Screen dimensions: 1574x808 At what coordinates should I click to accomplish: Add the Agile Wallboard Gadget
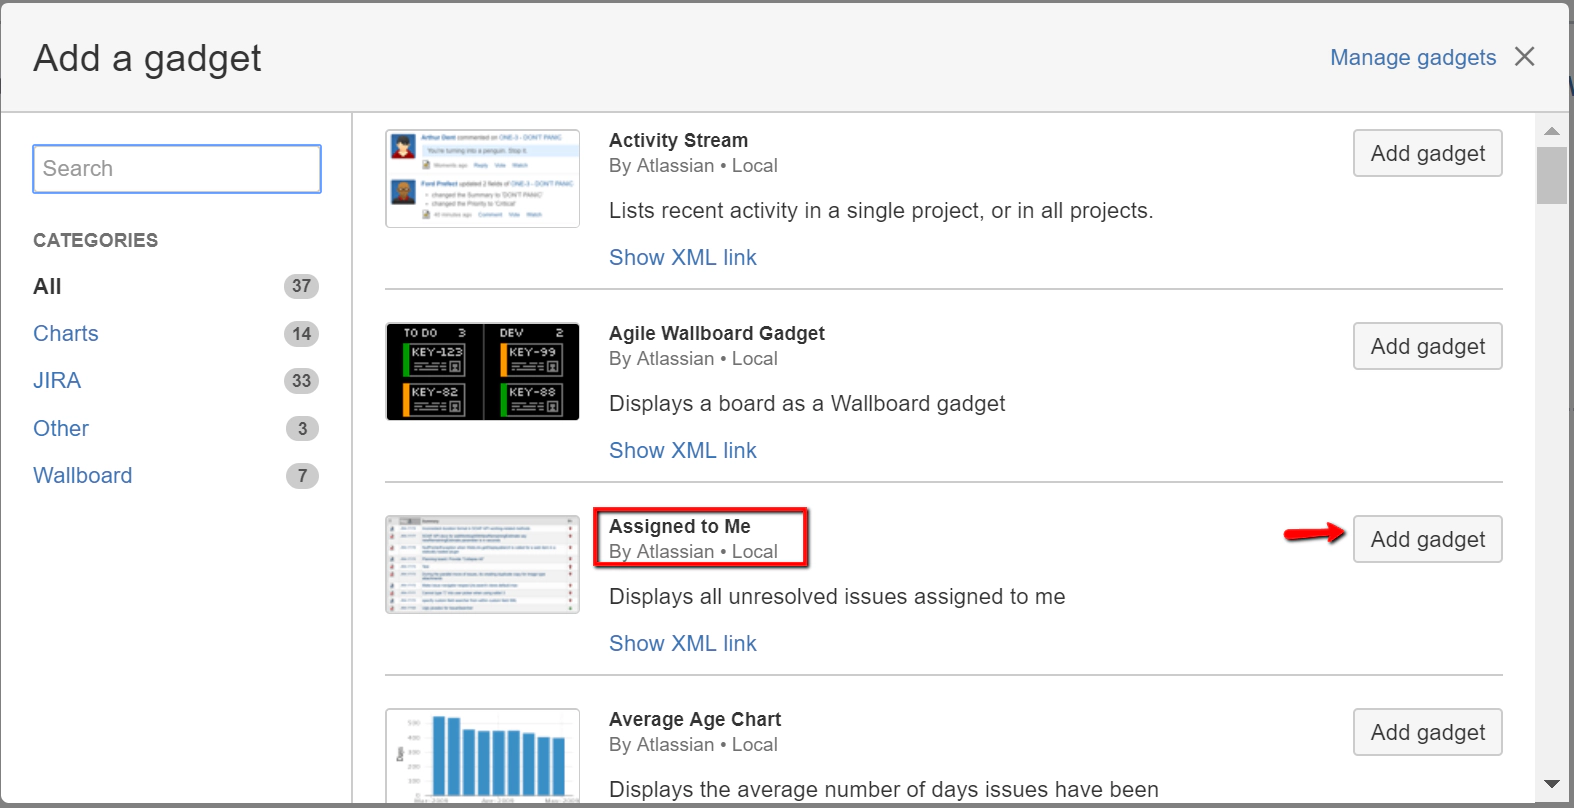1427,347
